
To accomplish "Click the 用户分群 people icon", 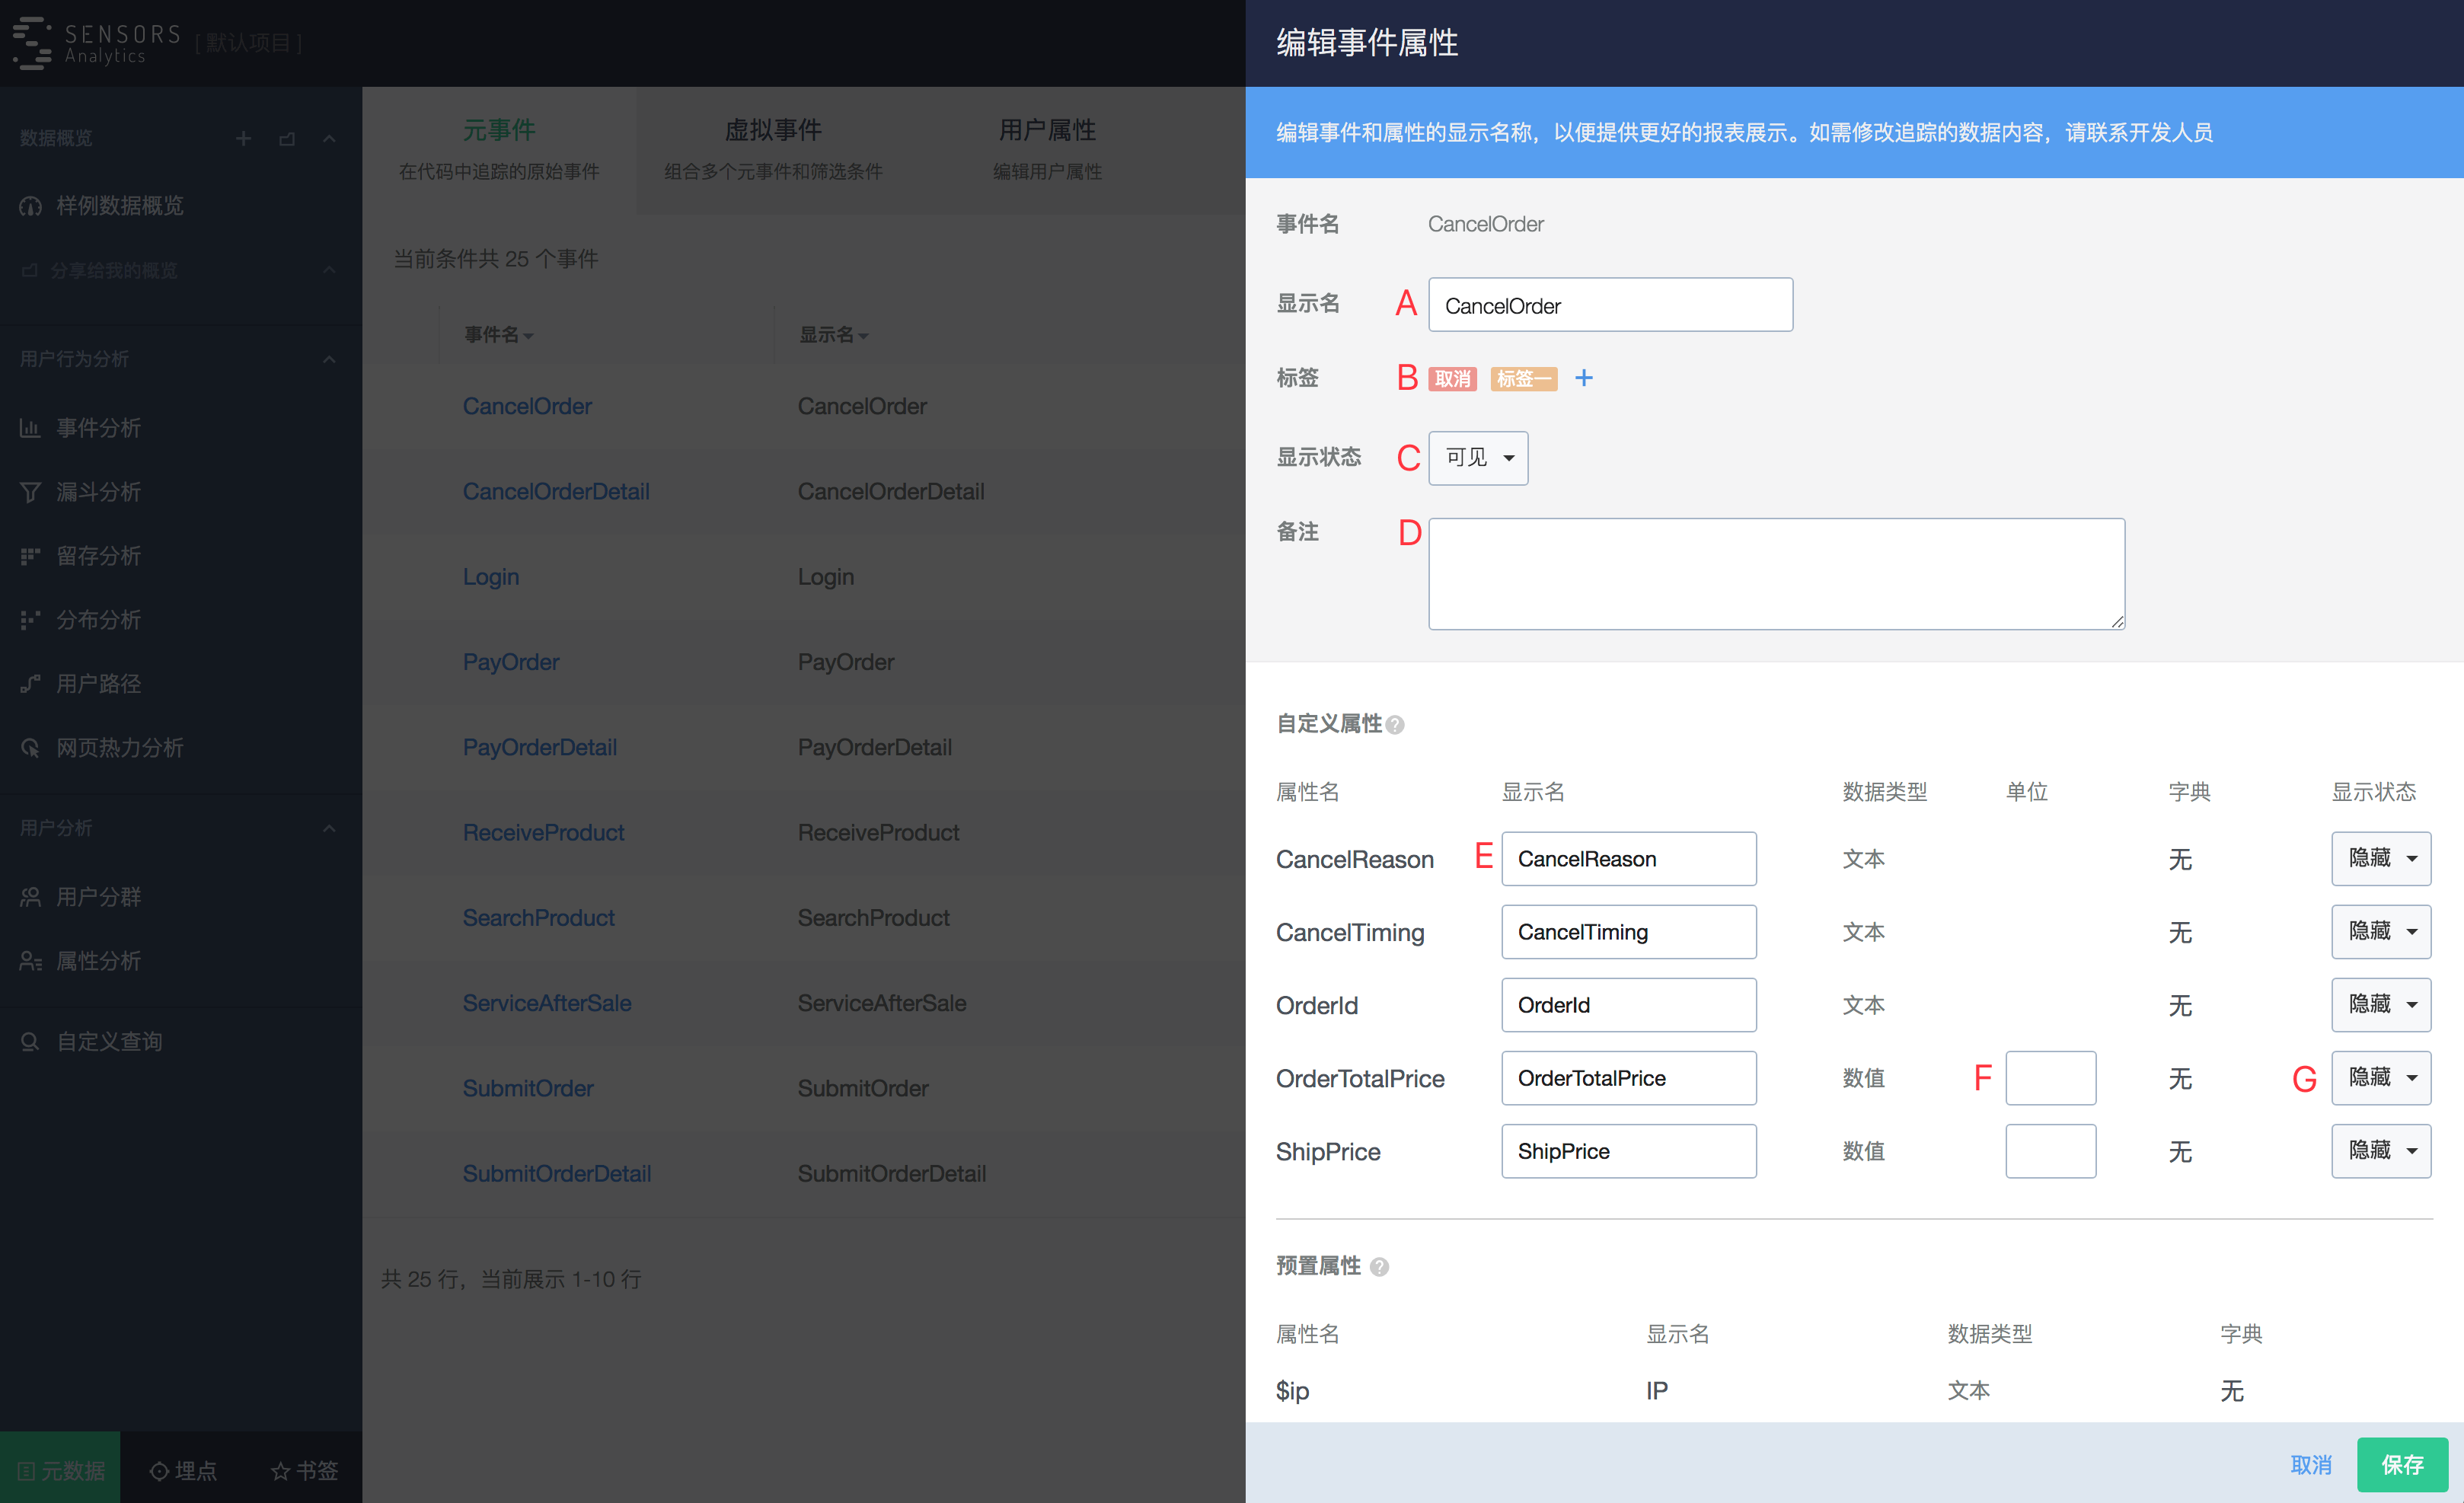I will pyautogui.click(x=30, y=897).
